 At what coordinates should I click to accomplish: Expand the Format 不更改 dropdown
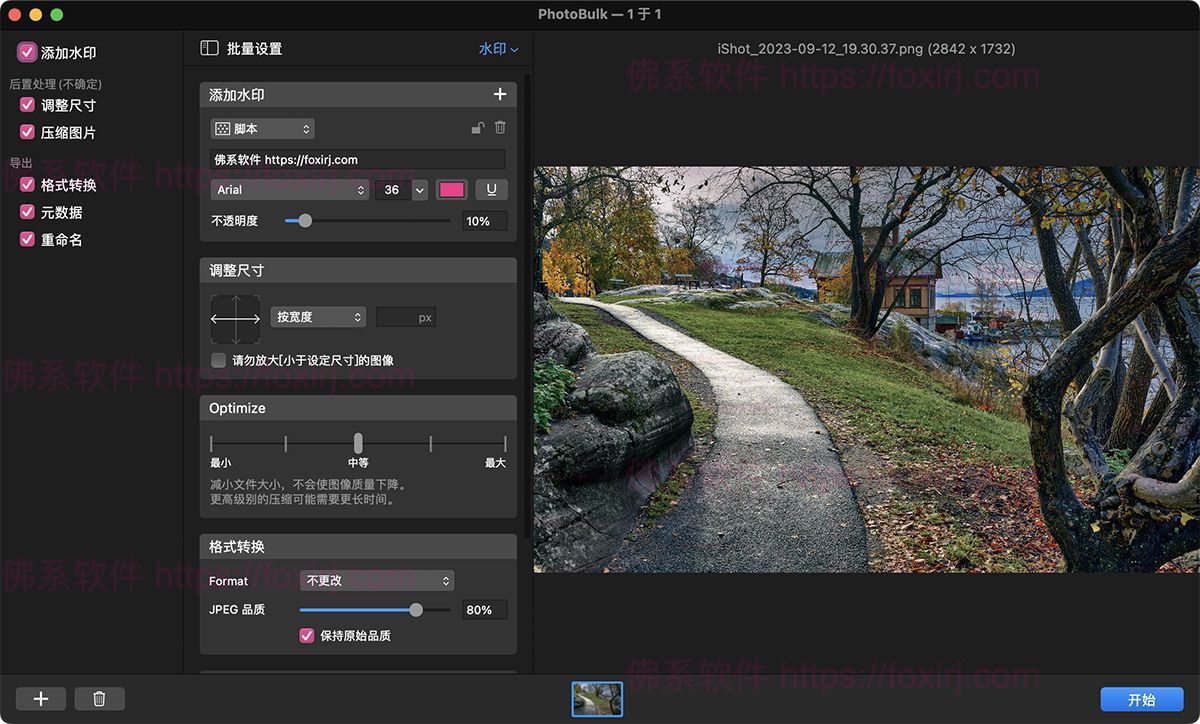(x=377, y=581)
